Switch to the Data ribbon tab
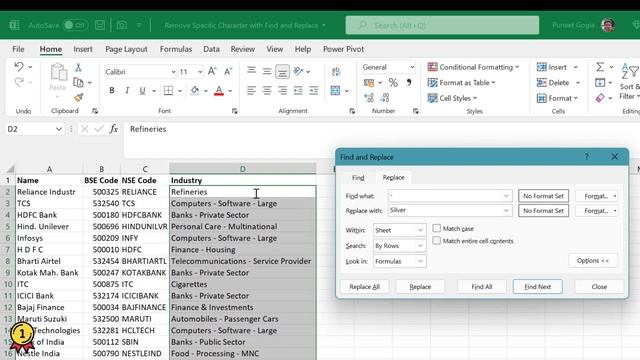This screenshot has height=360, width=640. (211, 49)
